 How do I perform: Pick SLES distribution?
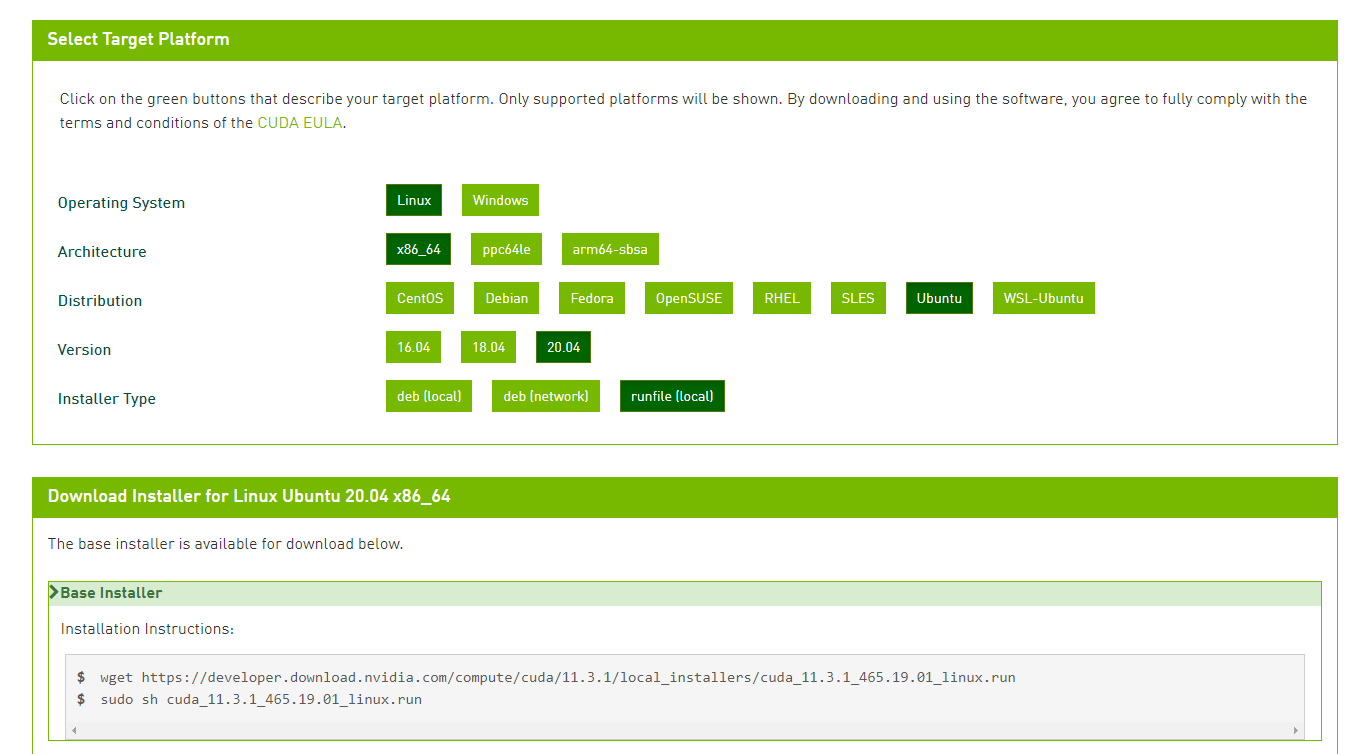[x=858, y=298]
